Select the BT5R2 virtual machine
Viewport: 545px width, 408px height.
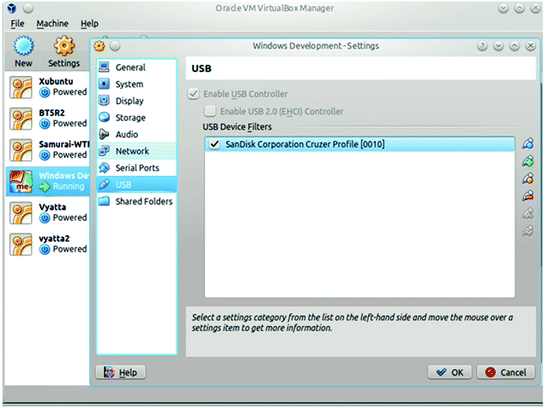[x=48, y=118]
